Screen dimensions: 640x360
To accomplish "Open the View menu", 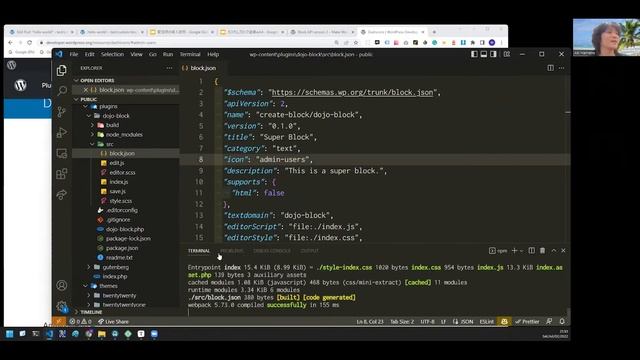I will pos(136,54).
